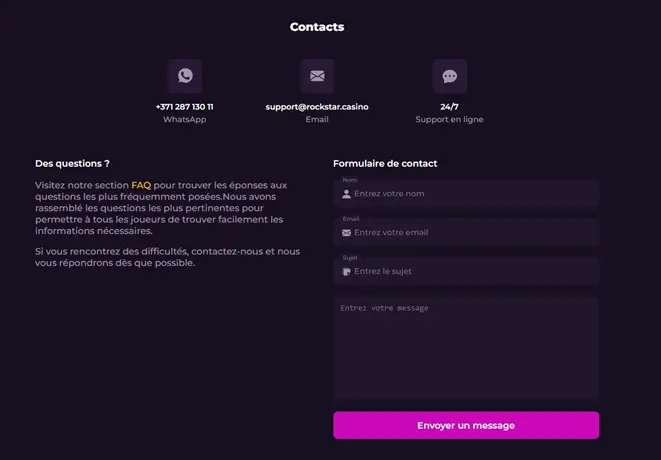Image resolution: width=661 pixels, height=460 pixels.
Task: Click the "Email" label below the support address
Action: point(317,119)
